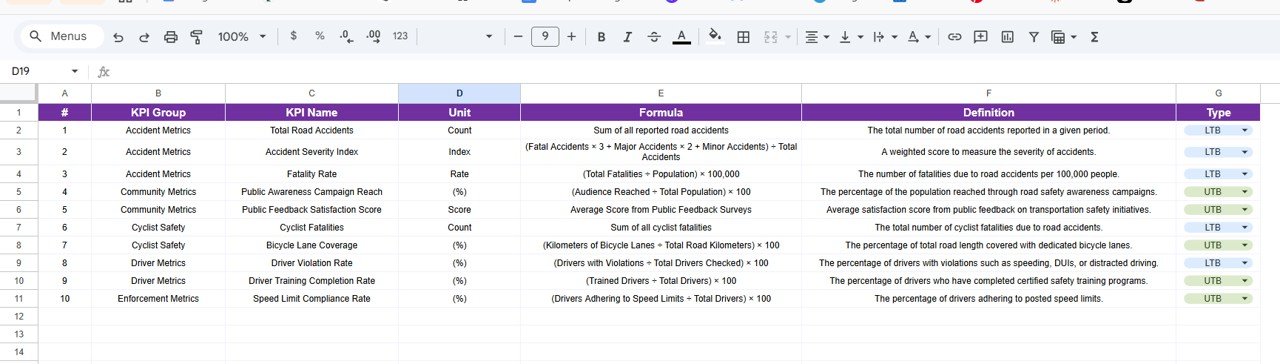Increase decimal places icon
Viewport: 1280px width, 364px height.
click(x=374, y=36)
